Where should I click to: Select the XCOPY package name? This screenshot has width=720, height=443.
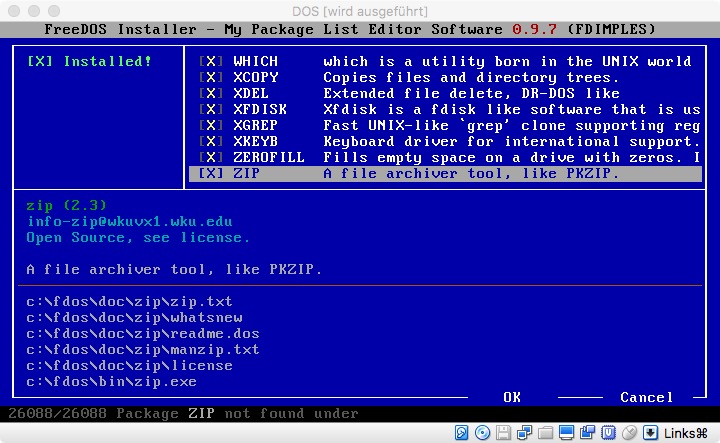point(255,78)
